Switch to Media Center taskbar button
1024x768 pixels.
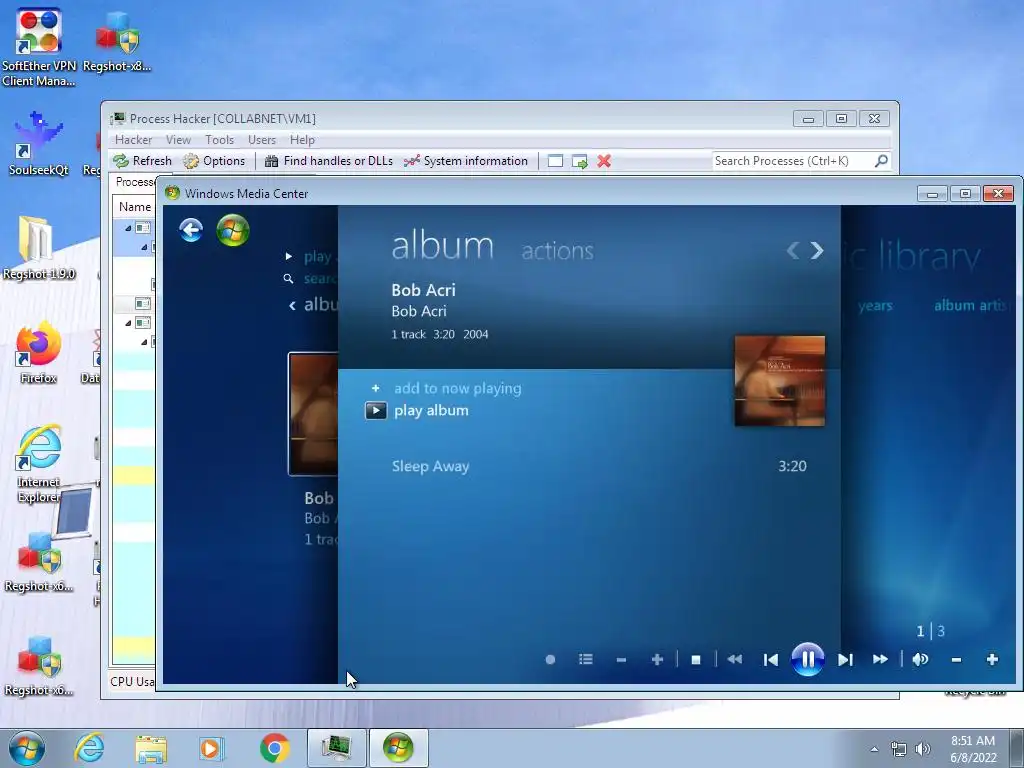point(398,748)
